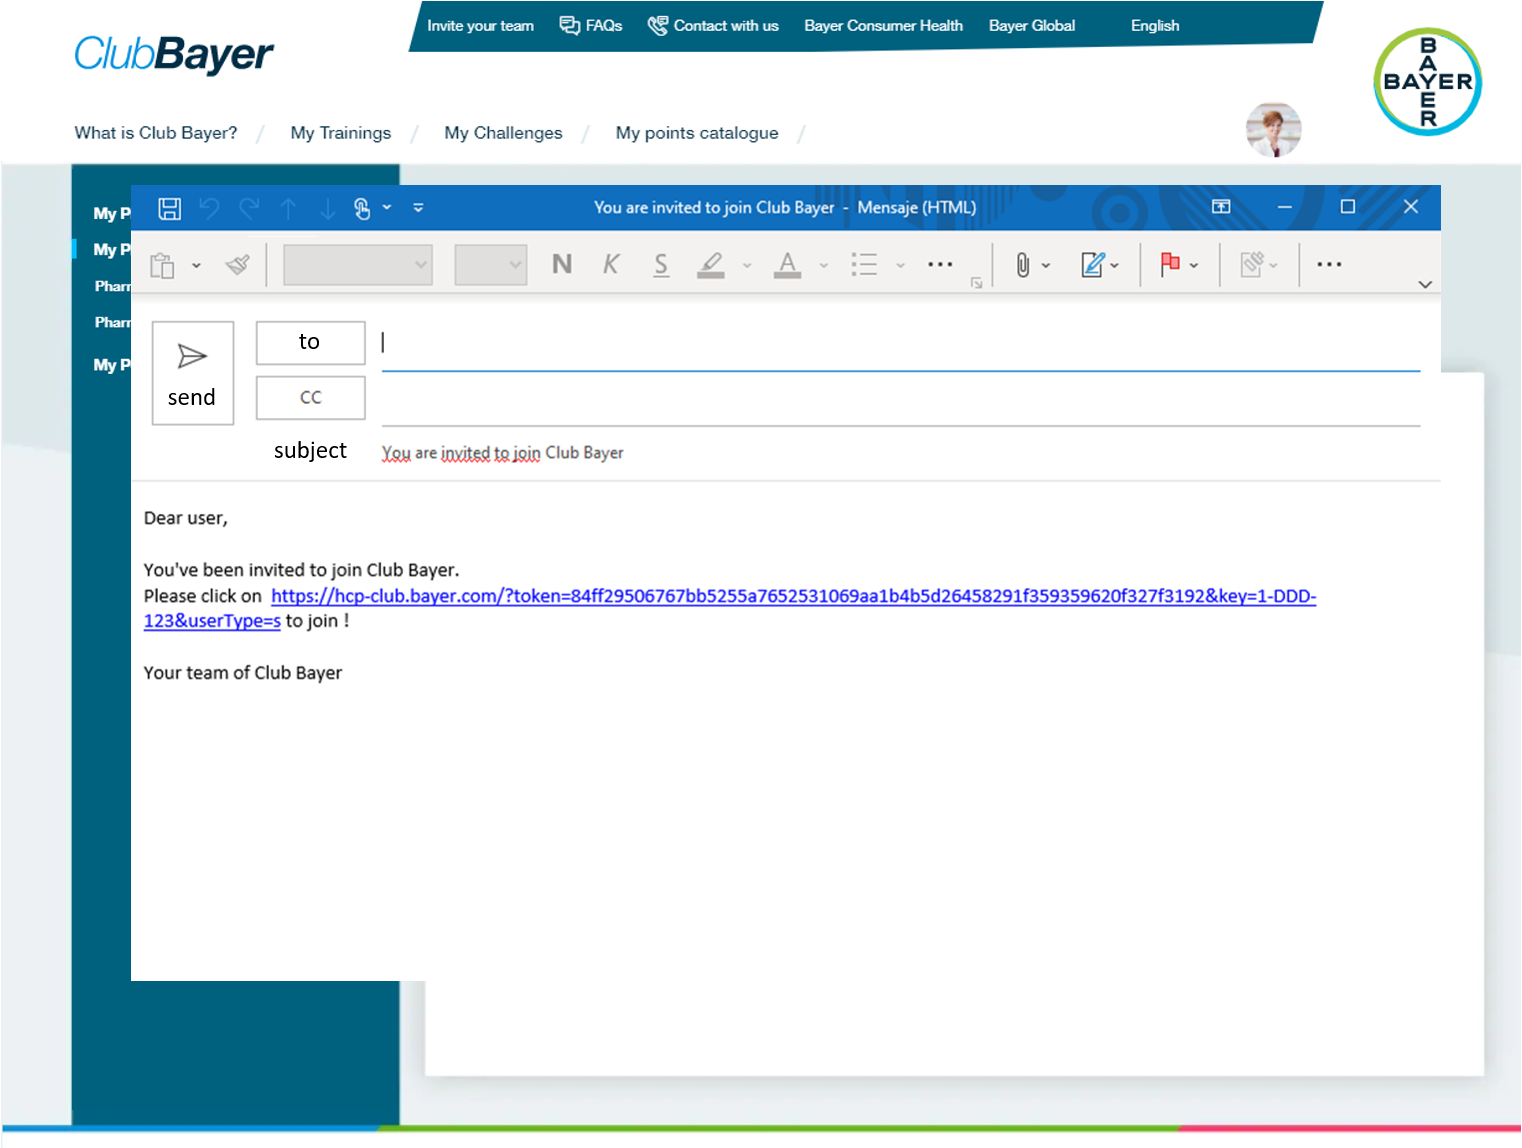This screenshot has height=1148, width=1522.
Task: Click 'Invite your team' in top bar
Action: (480, 26)
